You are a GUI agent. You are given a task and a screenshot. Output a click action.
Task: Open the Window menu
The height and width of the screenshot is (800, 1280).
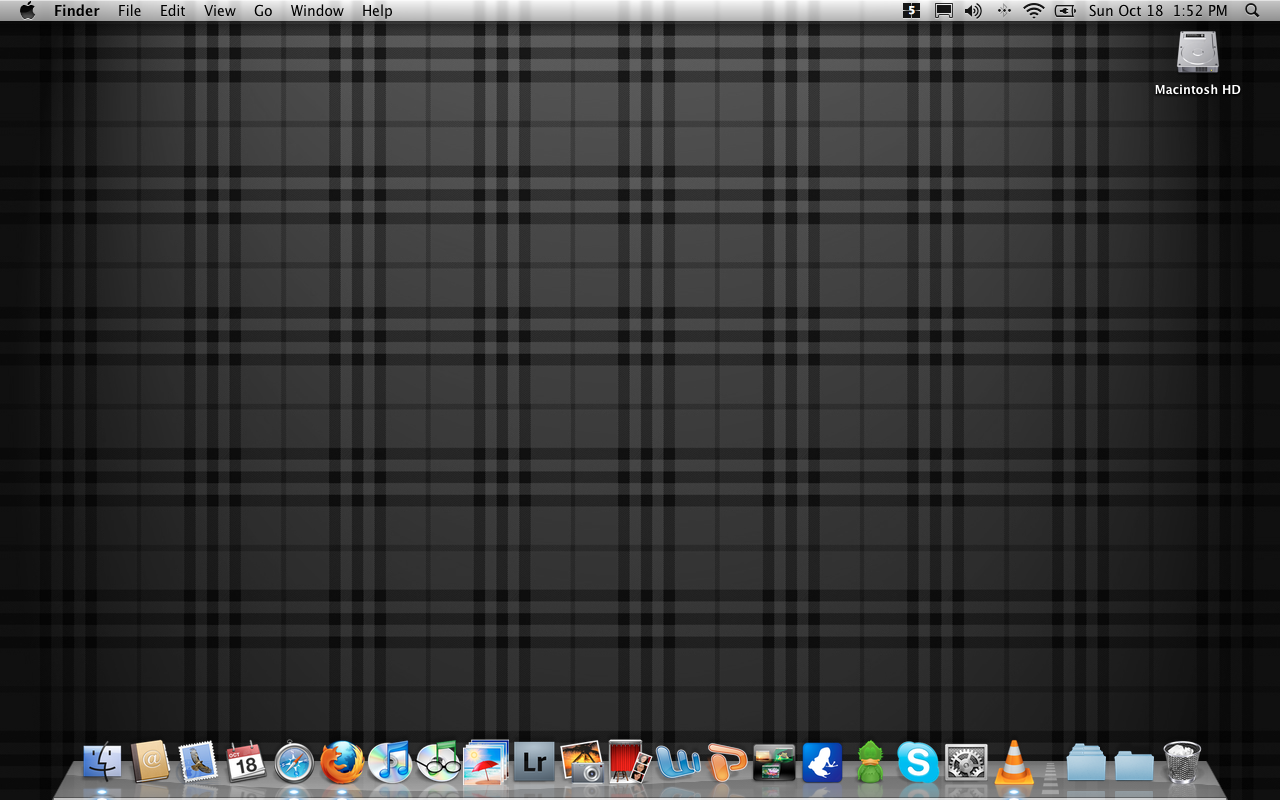317,11
